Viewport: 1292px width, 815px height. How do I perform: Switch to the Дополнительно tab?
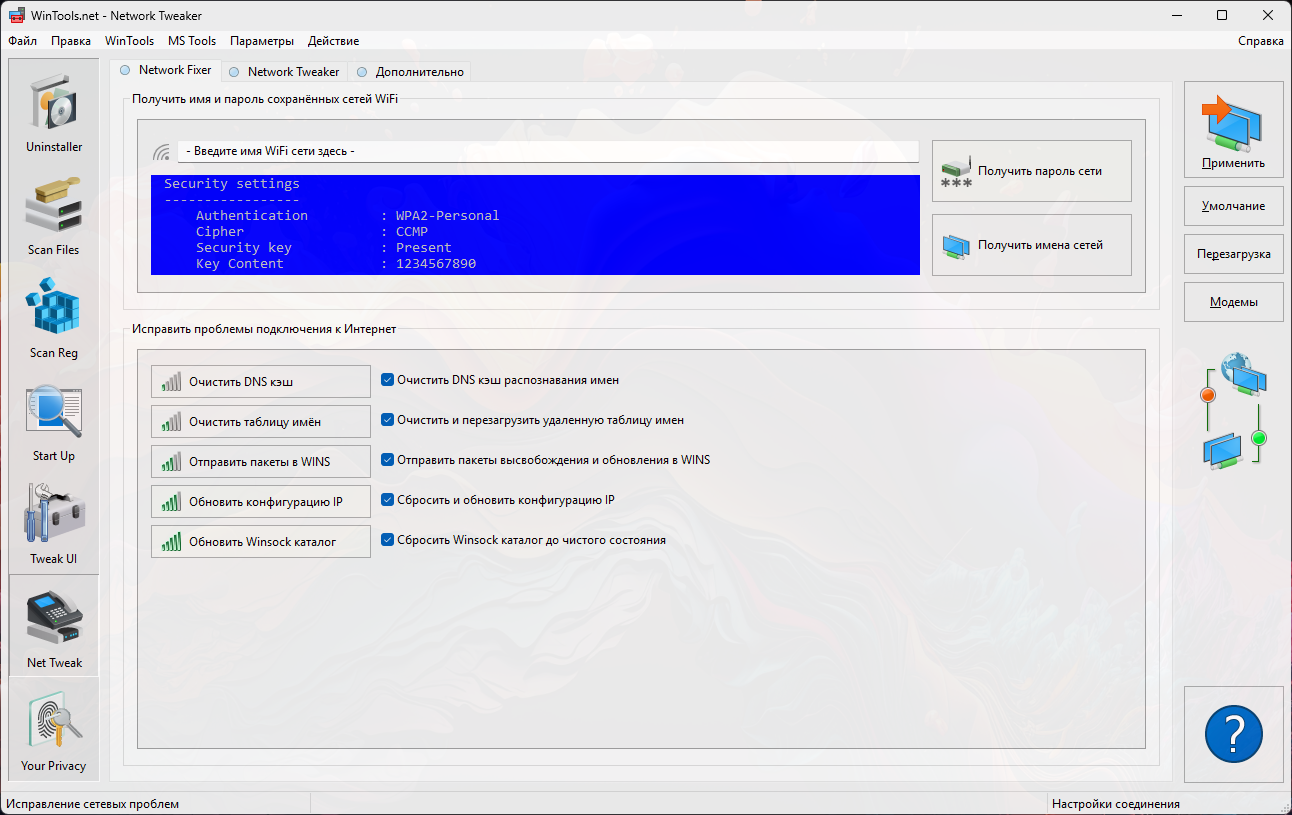[x=410, y=72]
